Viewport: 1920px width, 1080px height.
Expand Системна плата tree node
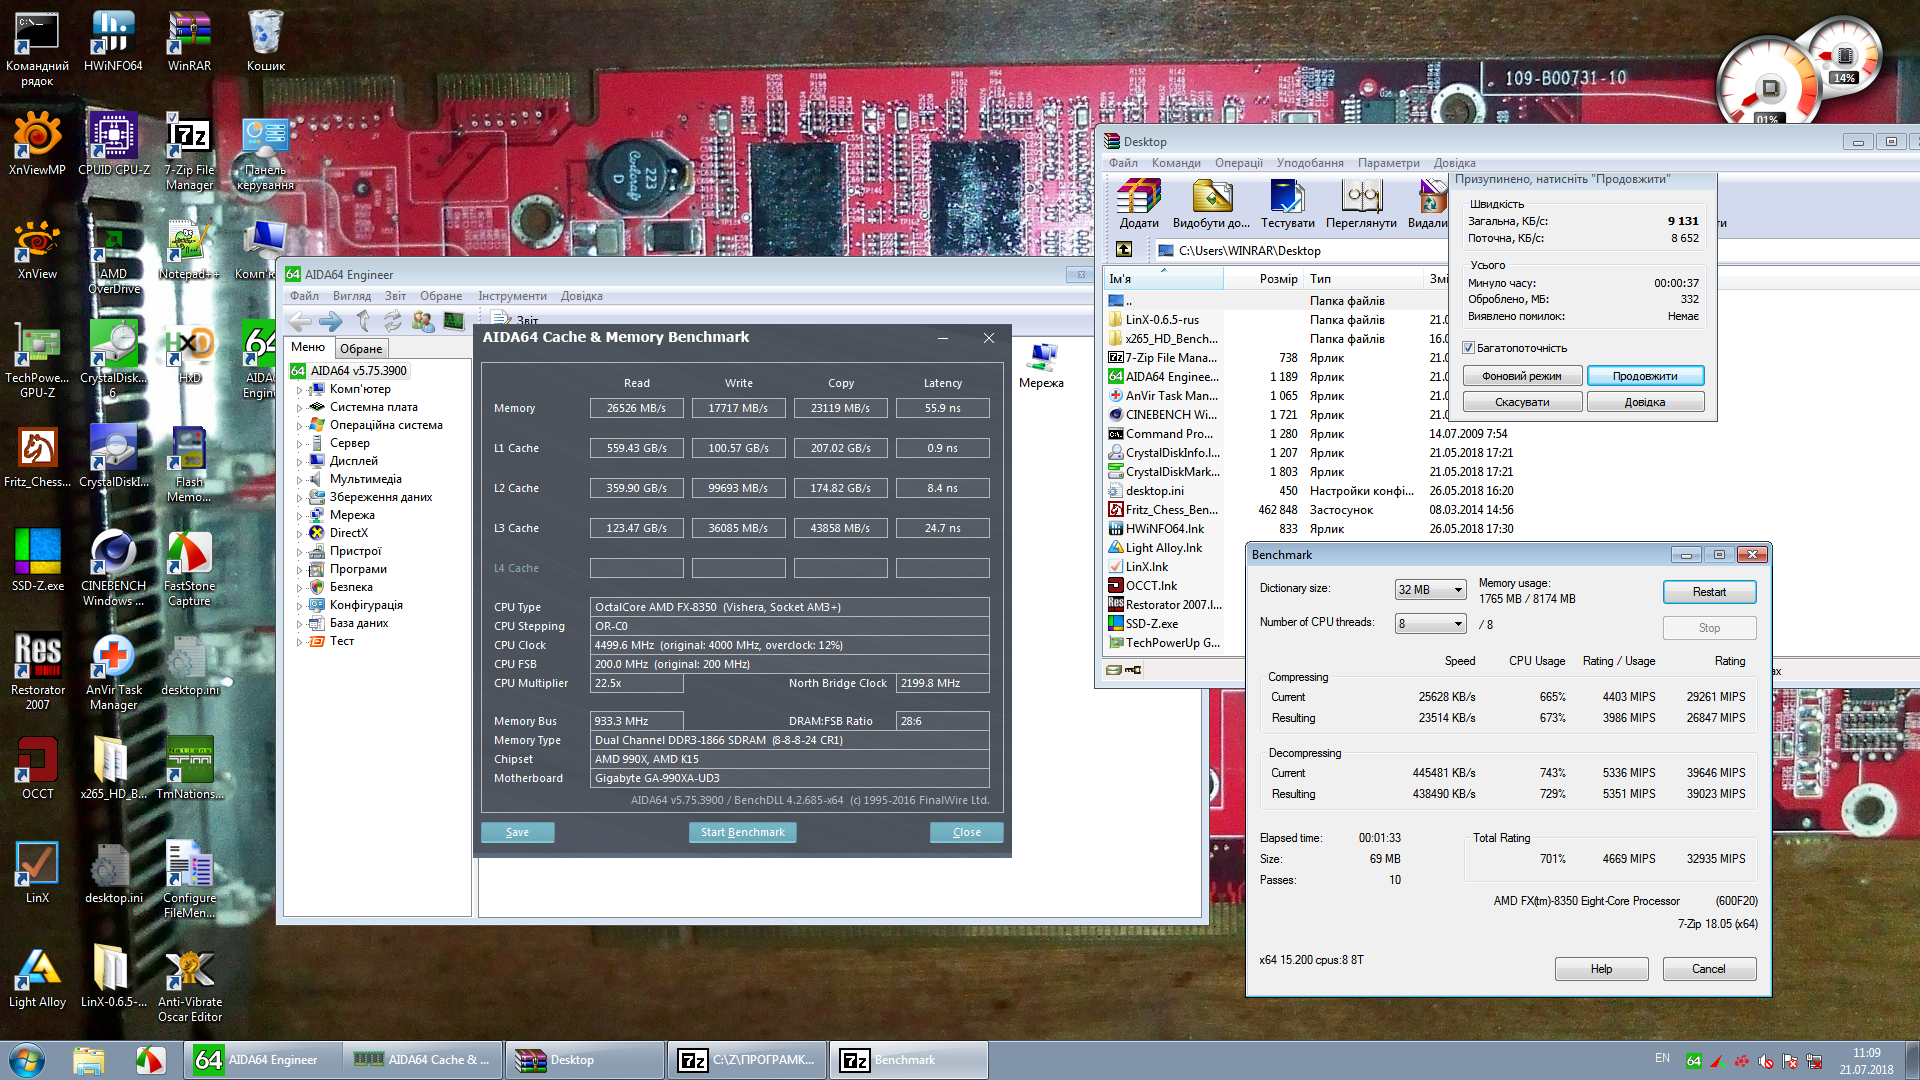299,408
